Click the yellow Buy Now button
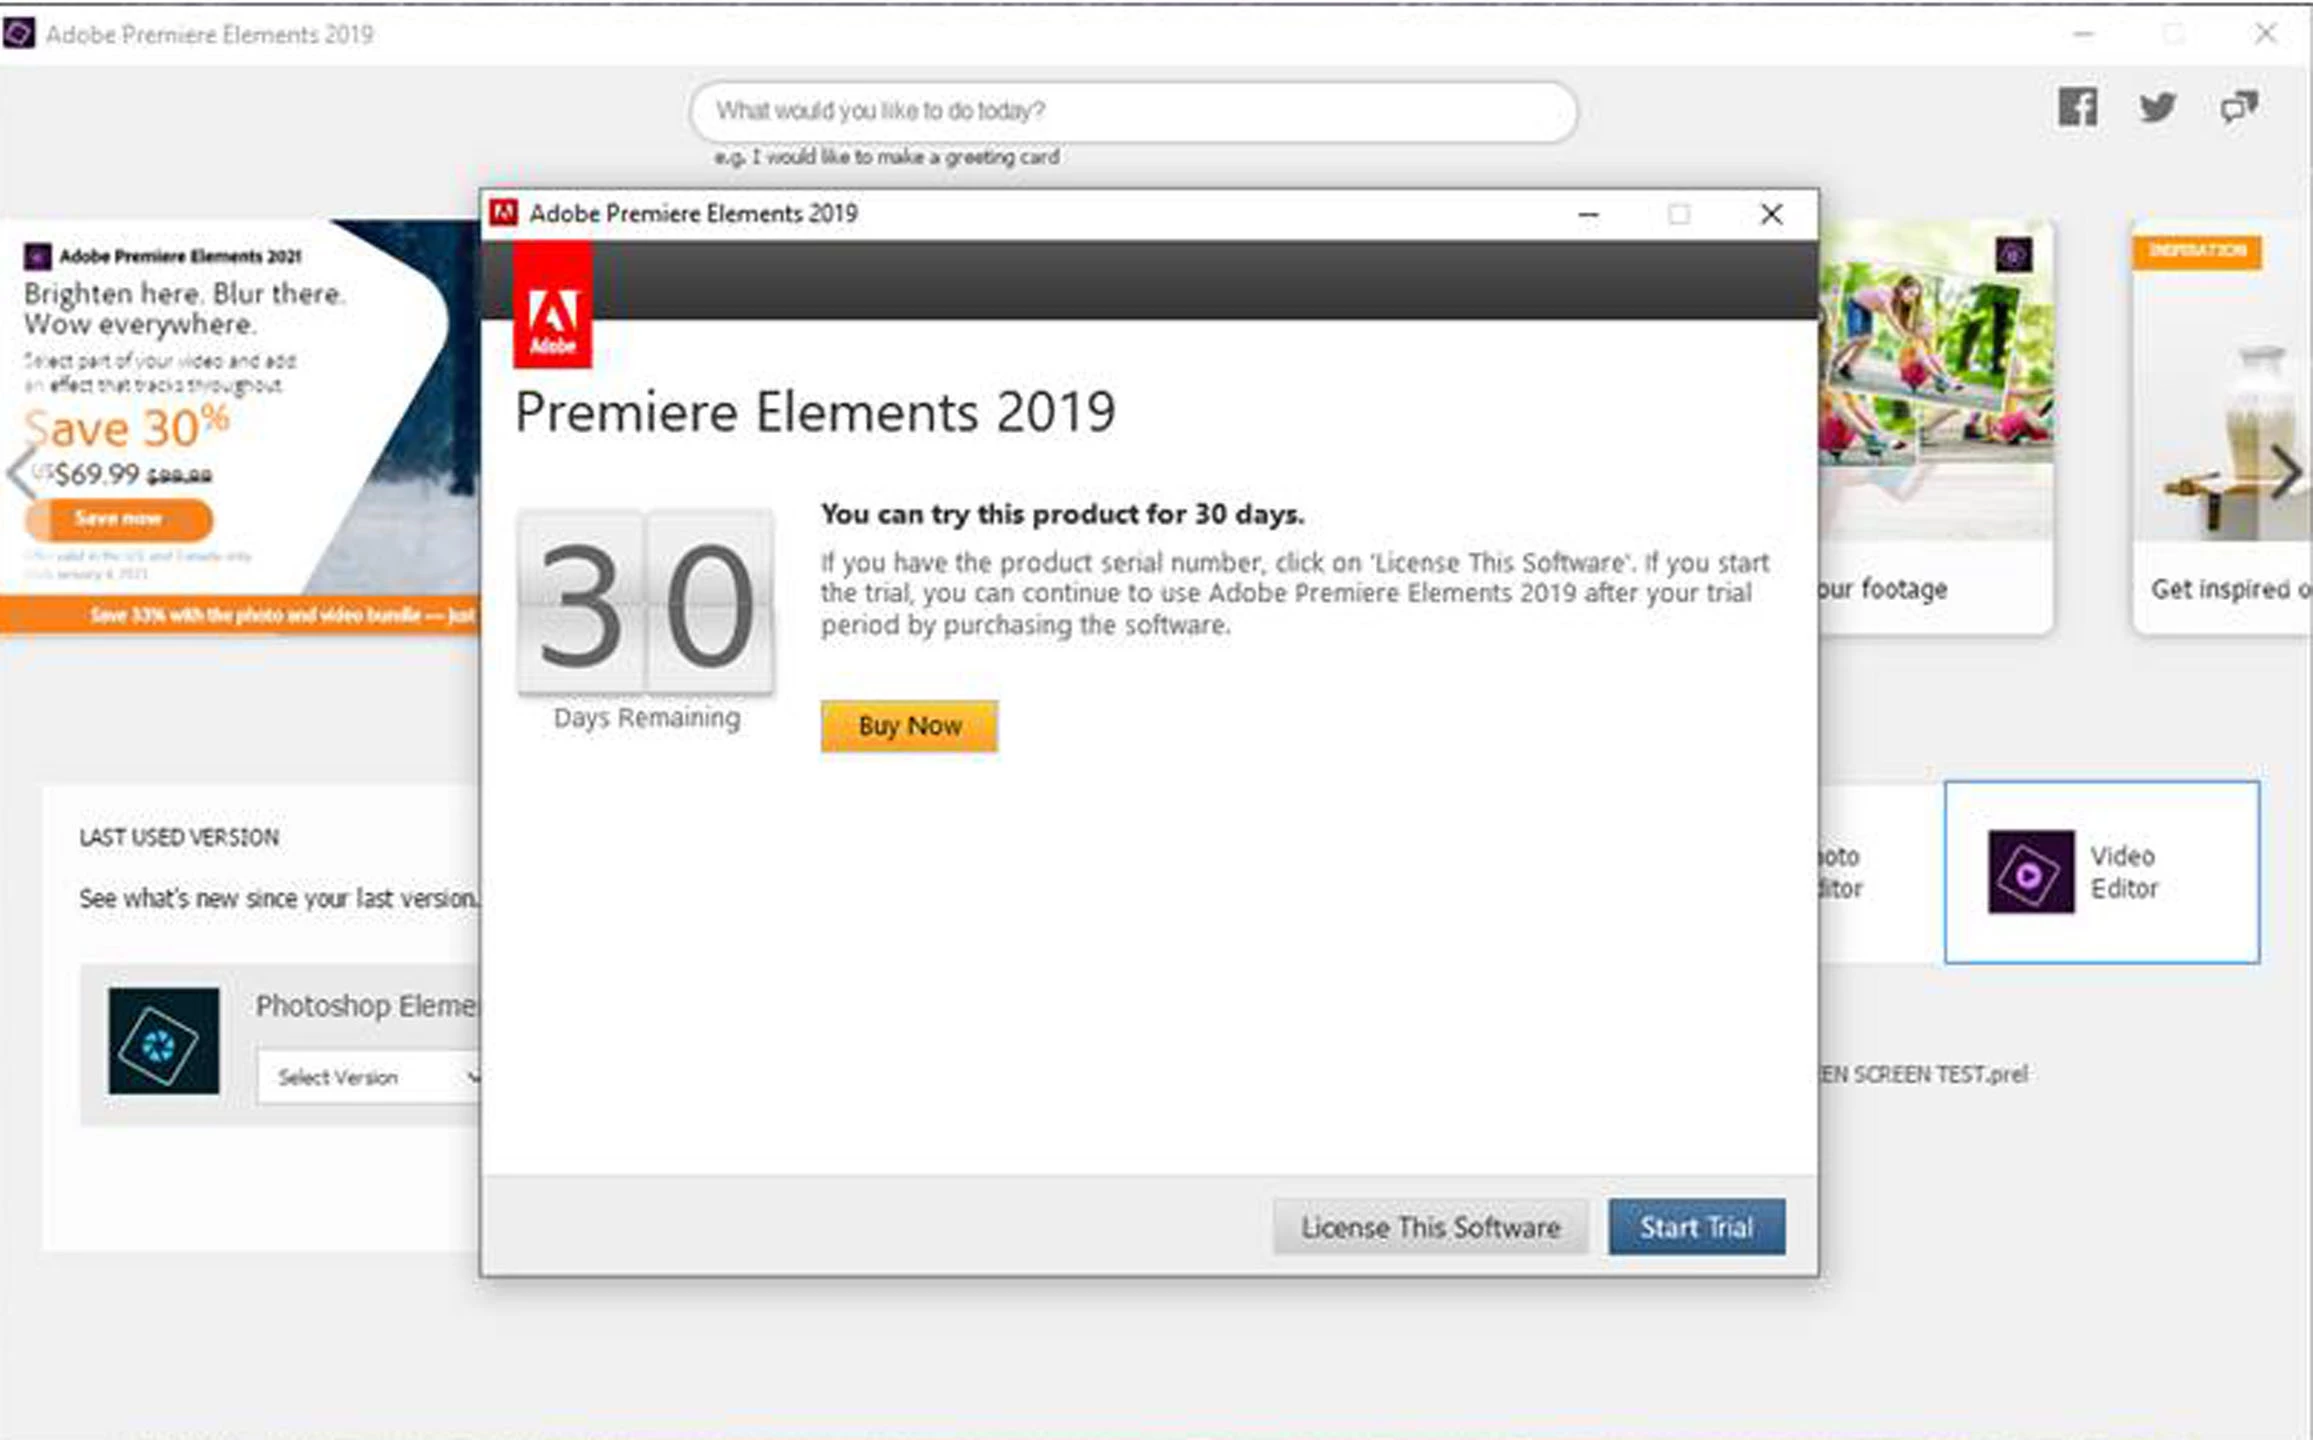 909,726
